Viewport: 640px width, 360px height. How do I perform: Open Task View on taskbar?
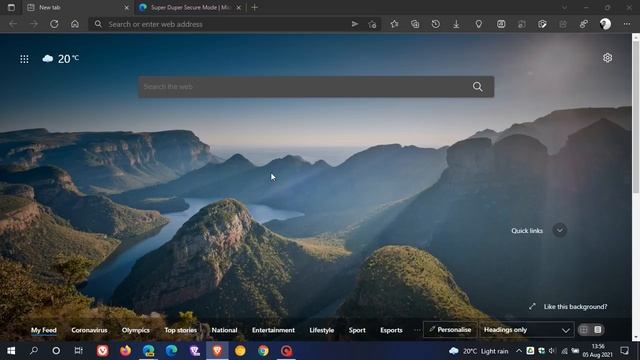pyautogui.click(x=78, y=351)
